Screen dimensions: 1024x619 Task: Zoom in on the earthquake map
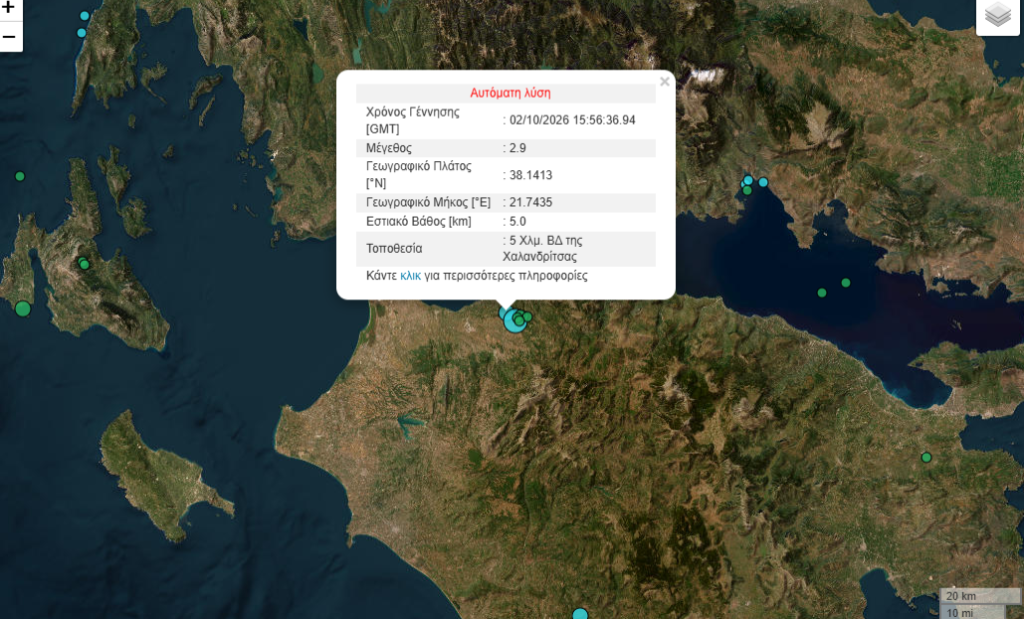point(9,8)
